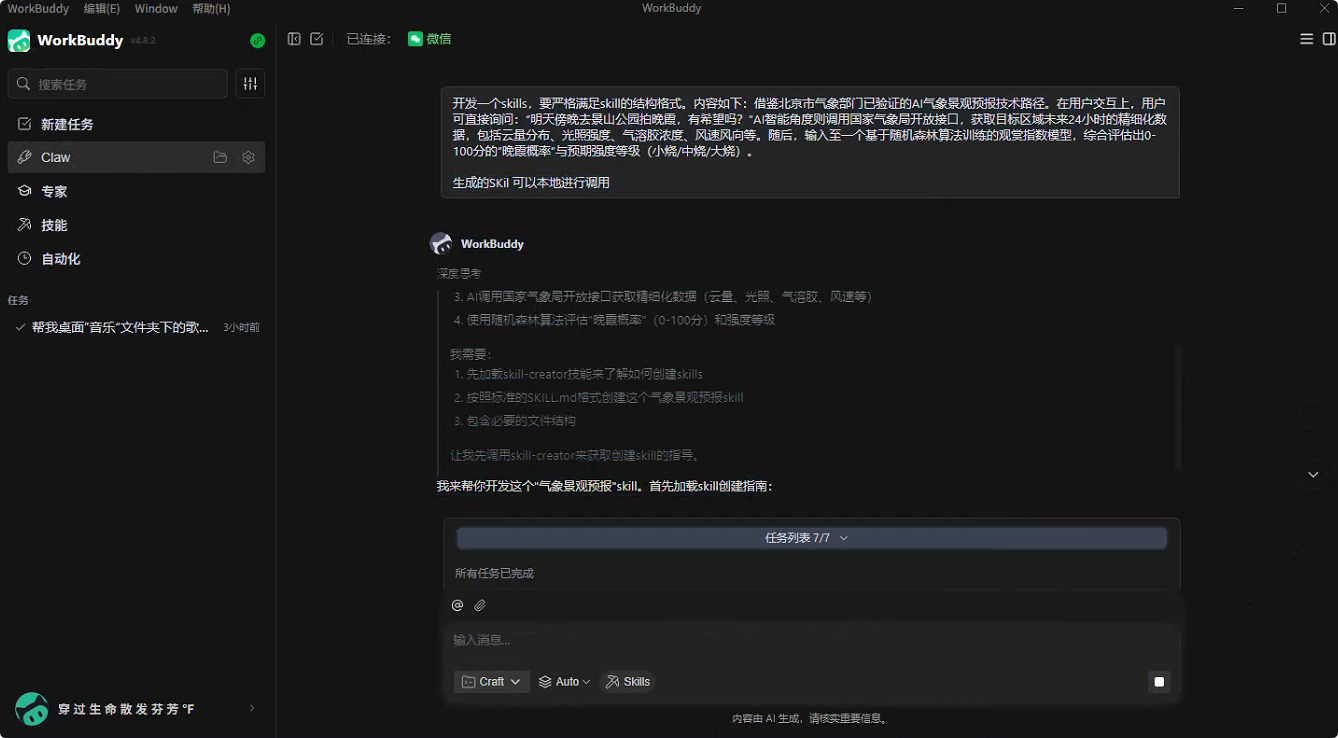Open 新建任务 in sidebar
Image resolution: width=1338 pixels, height=738 pixels.
(136, 124)
